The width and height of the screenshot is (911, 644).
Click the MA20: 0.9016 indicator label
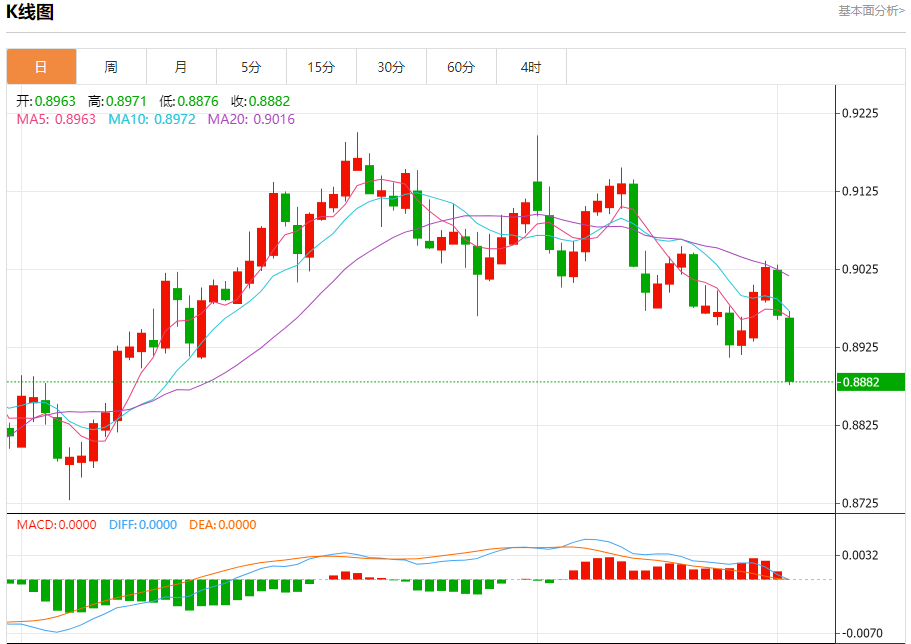click(251, 119)
